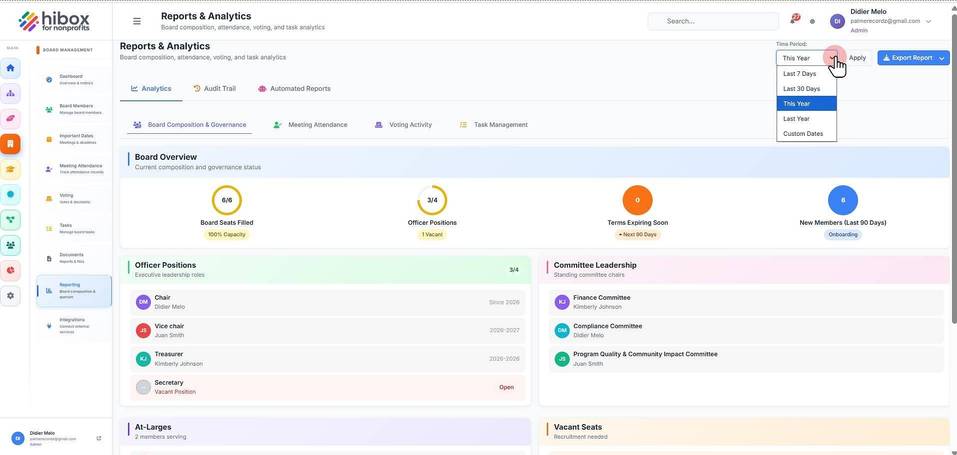Open Meeting Attendance in sidebar menu
957x455 pixels.
point(73,169)
